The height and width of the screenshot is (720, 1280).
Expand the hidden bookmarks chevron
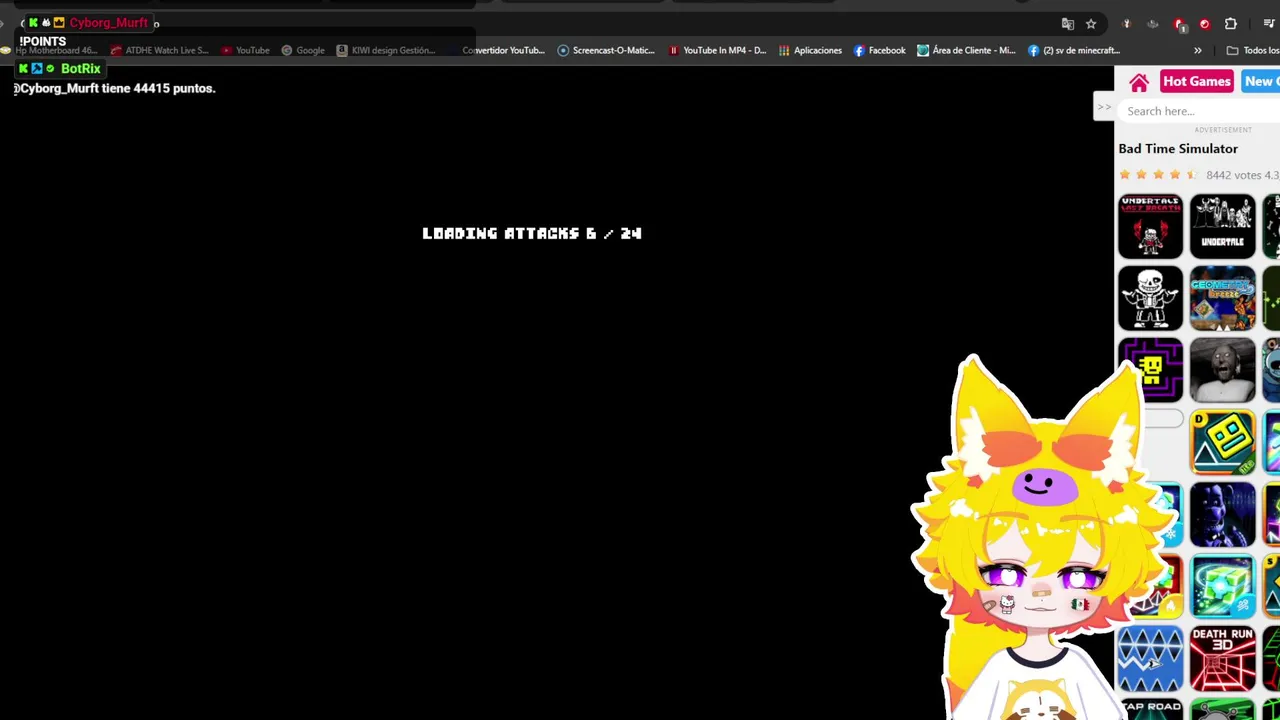tap(1197, 50)
